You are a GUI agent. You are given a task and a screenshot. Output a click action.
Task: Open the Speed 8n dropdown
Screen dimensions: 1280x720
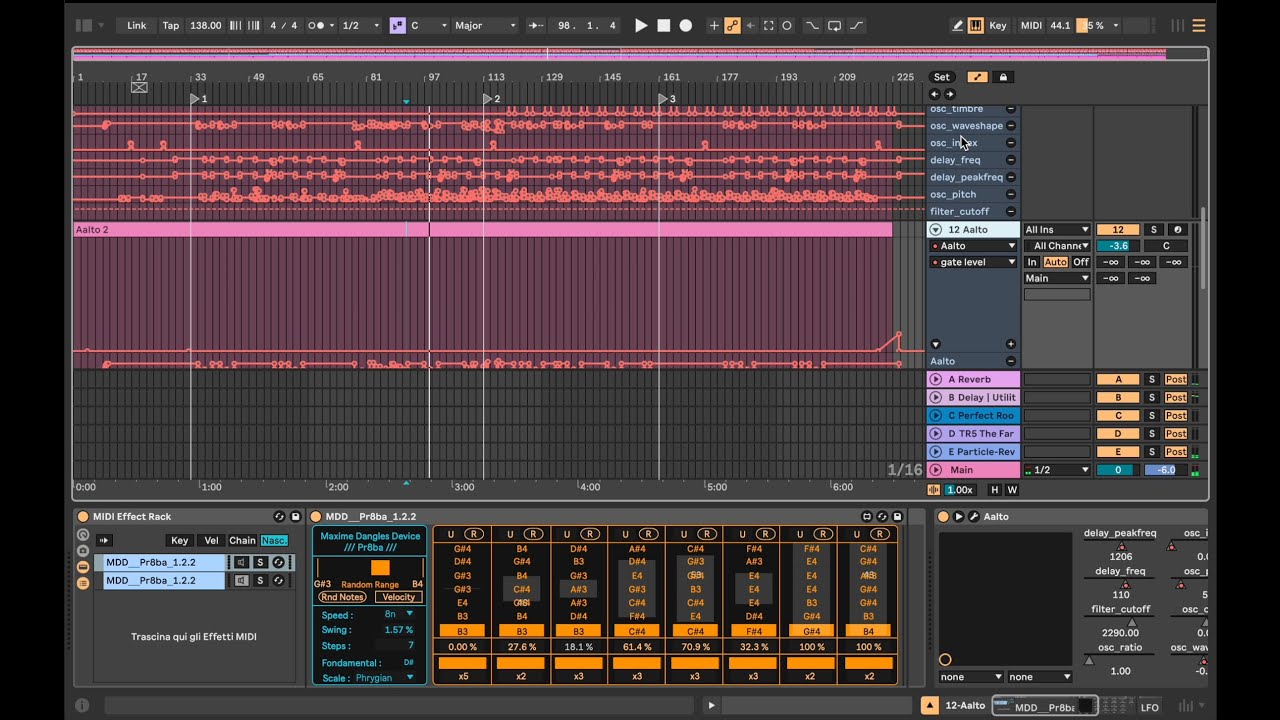tap(399, 615)
